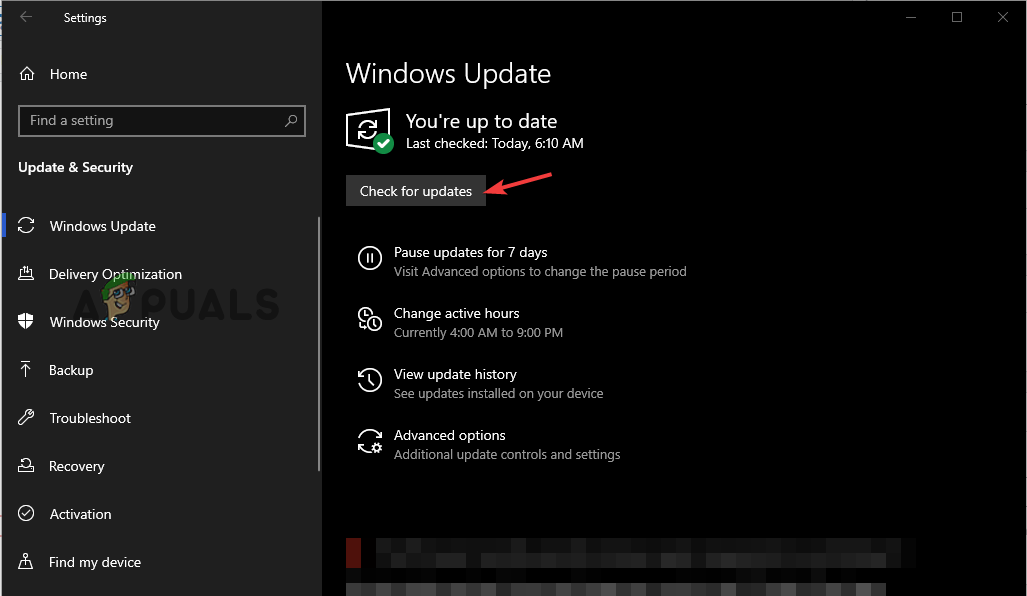Click Currently 4:00 AM to 9:00 PM text
Viewport: 1027px width, 596px height.
[x=478, y=333]
